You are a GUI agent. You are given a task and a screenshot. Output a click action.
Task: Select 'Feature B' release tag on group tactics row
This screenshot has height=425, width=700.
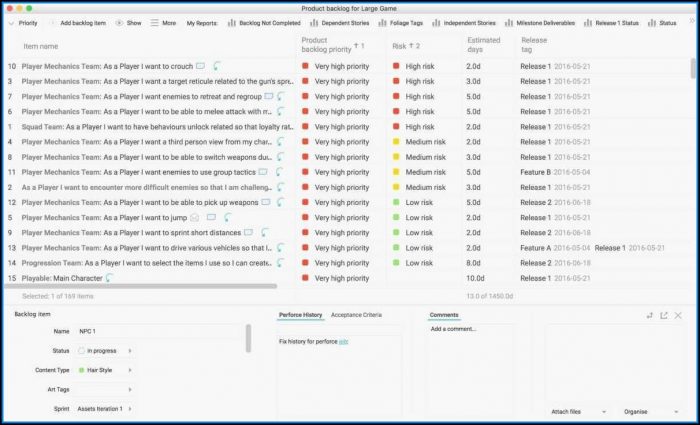535,172
